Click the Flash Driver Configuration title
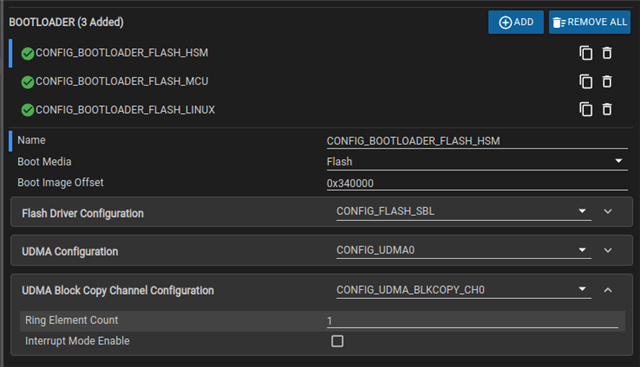This screenshot has height=367, width=640. tap(82, 213)
